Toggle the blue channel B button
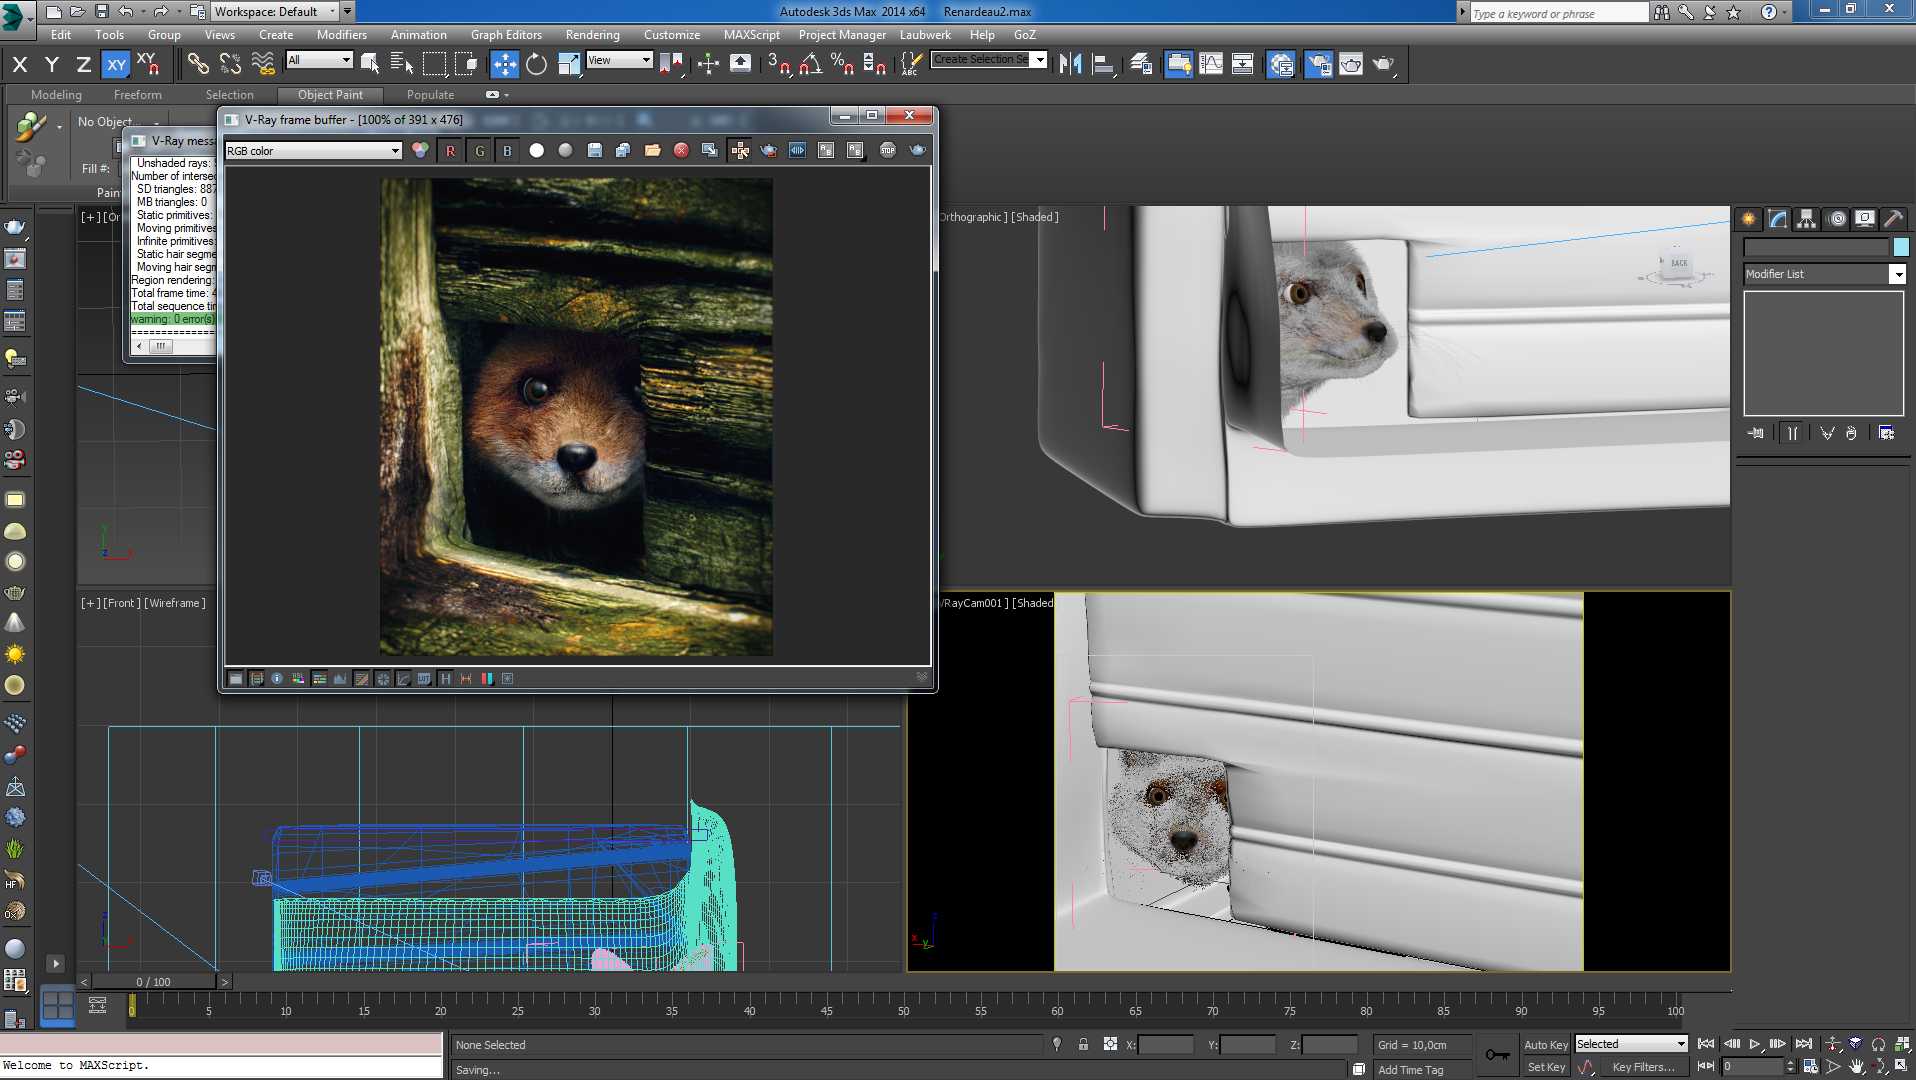1916x1080 pixels. (x=507, y=150)
